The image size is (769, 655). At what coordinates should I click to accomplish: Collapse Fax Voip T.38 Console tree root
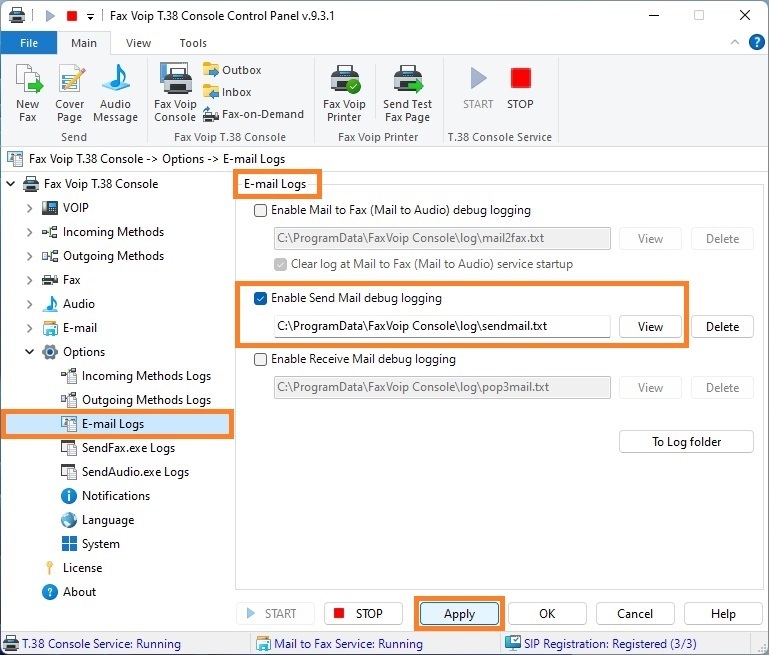[11, 184]
